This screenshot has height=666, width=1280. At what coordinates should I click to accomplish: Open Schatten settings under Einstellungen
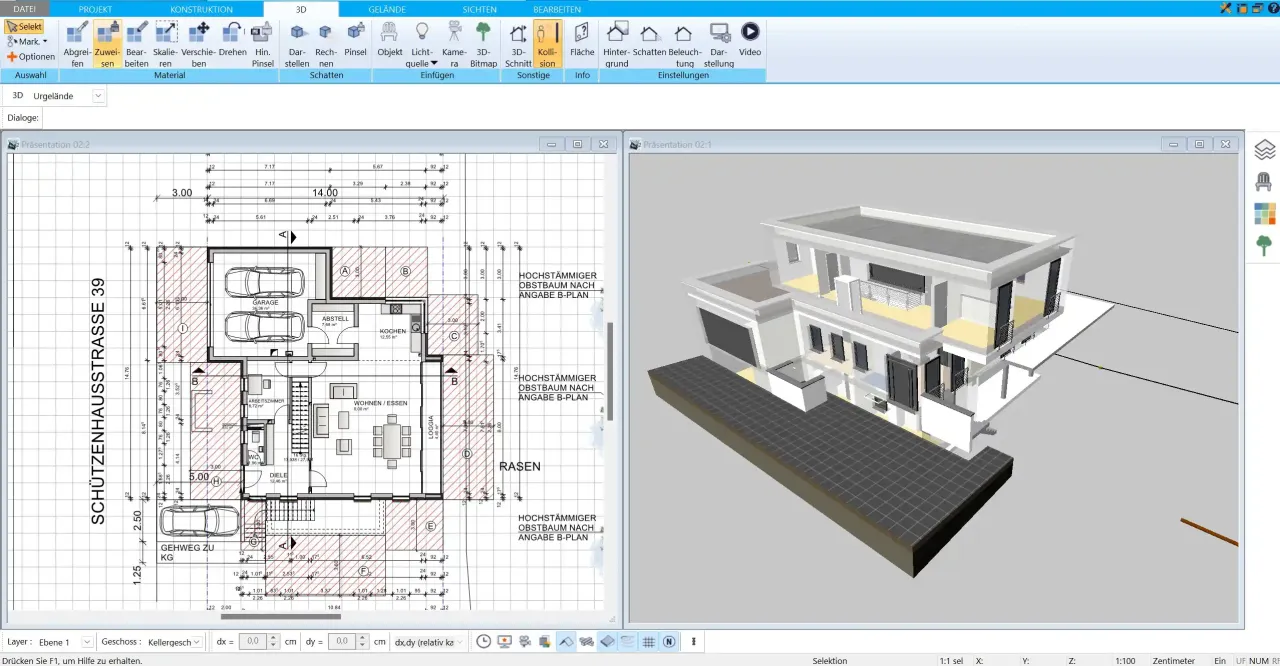tap(650, 38)
